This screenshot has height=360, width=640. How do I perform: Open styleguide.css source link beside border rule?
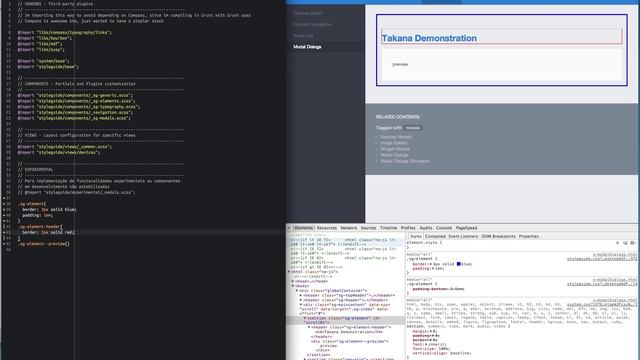[602, 259]
